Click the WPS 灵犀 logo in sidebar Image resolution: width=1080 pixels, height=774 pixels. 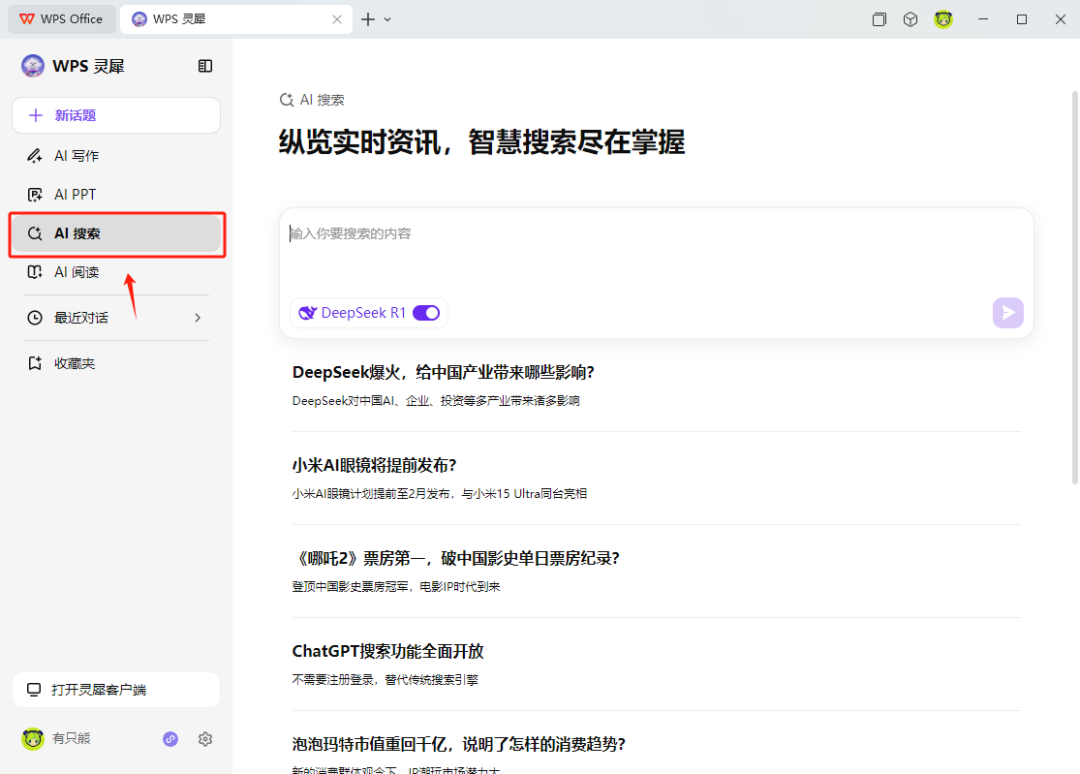tap(32, 66)
